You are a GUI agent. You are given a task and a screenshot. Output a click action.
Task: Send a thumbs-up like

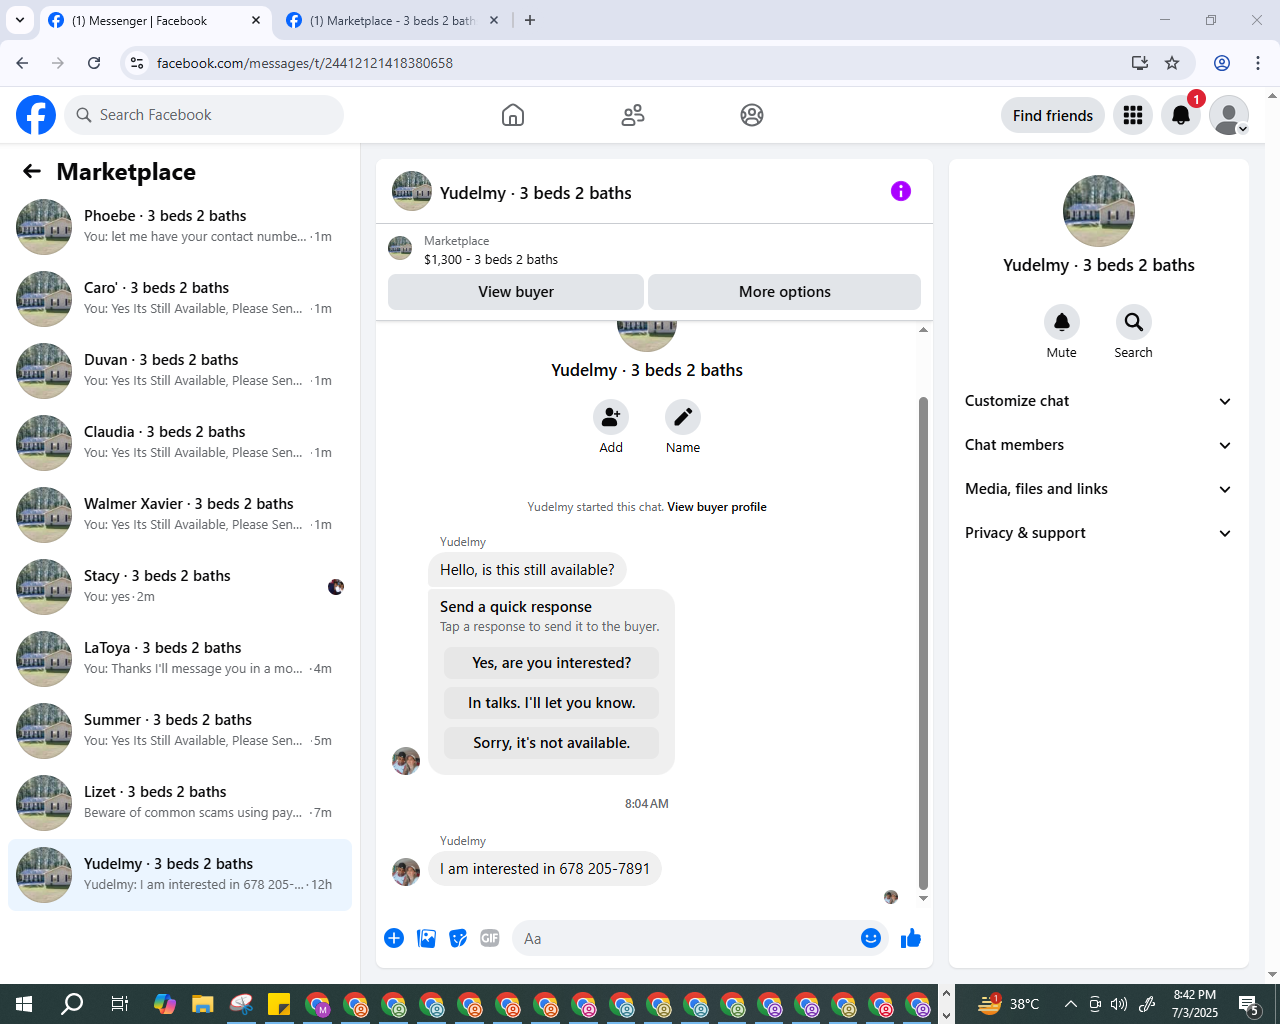[x=911, y=938]
